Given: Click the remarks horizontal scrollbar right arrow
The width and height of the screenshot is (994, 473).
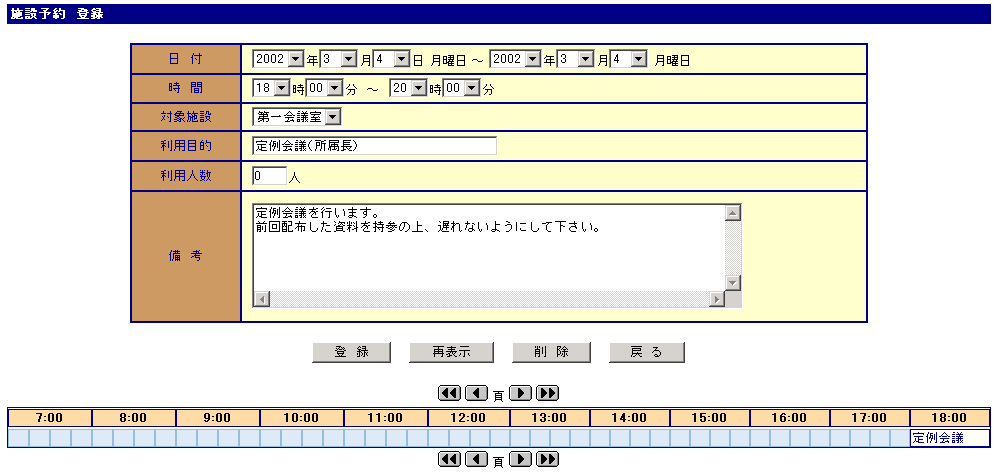Looking at the screenshot, I should pos(717,299).
